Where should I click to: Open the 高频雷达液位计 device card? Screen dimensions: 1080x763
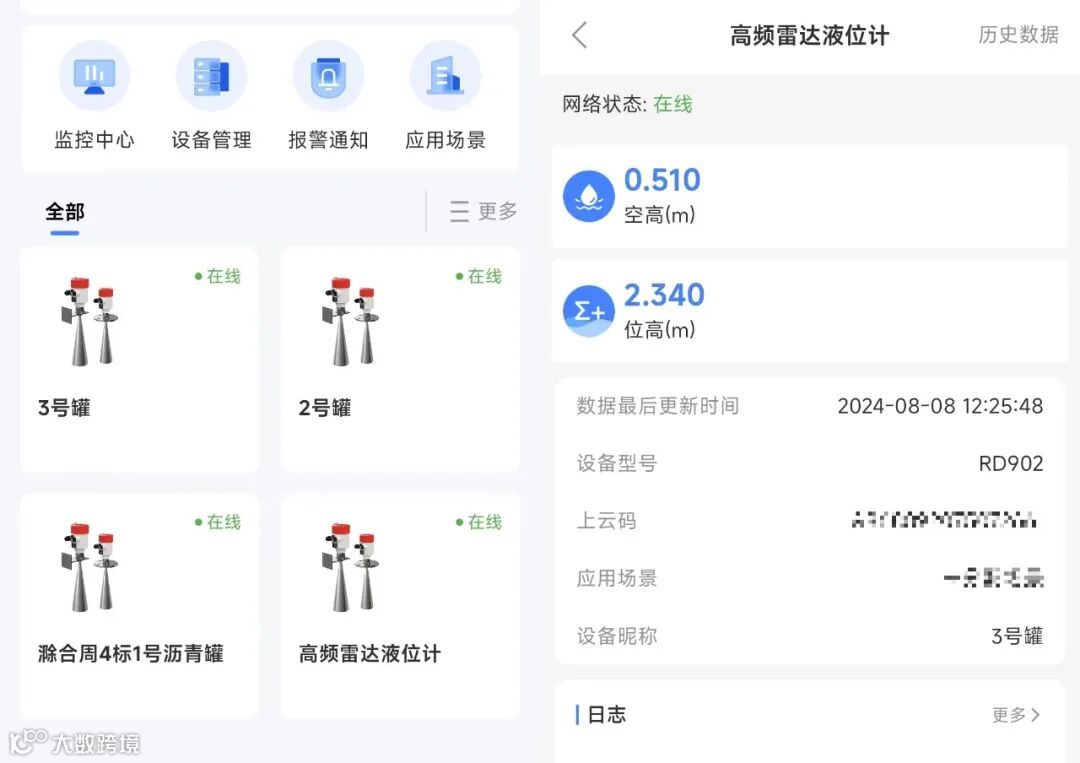click(x=400, y=605)
